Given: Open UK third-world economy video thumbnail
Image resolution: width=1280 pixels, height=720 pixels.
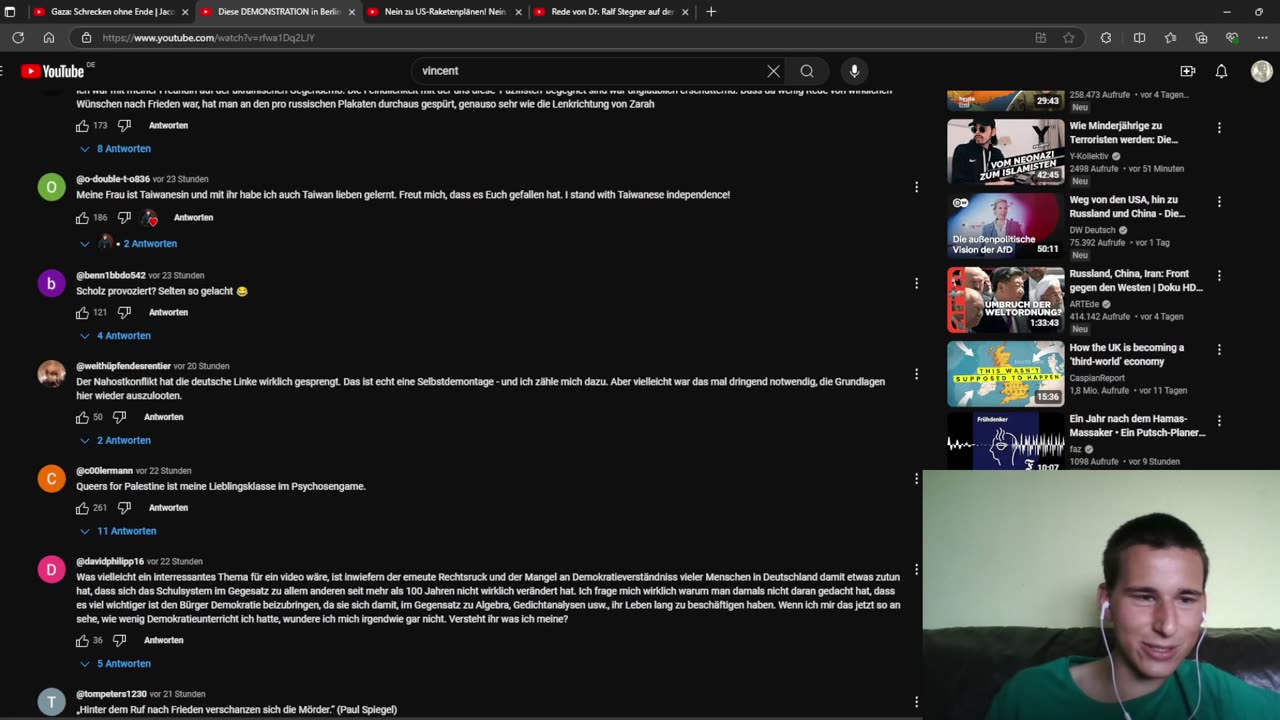Looking at the screenshot, I should point(1005,374).
